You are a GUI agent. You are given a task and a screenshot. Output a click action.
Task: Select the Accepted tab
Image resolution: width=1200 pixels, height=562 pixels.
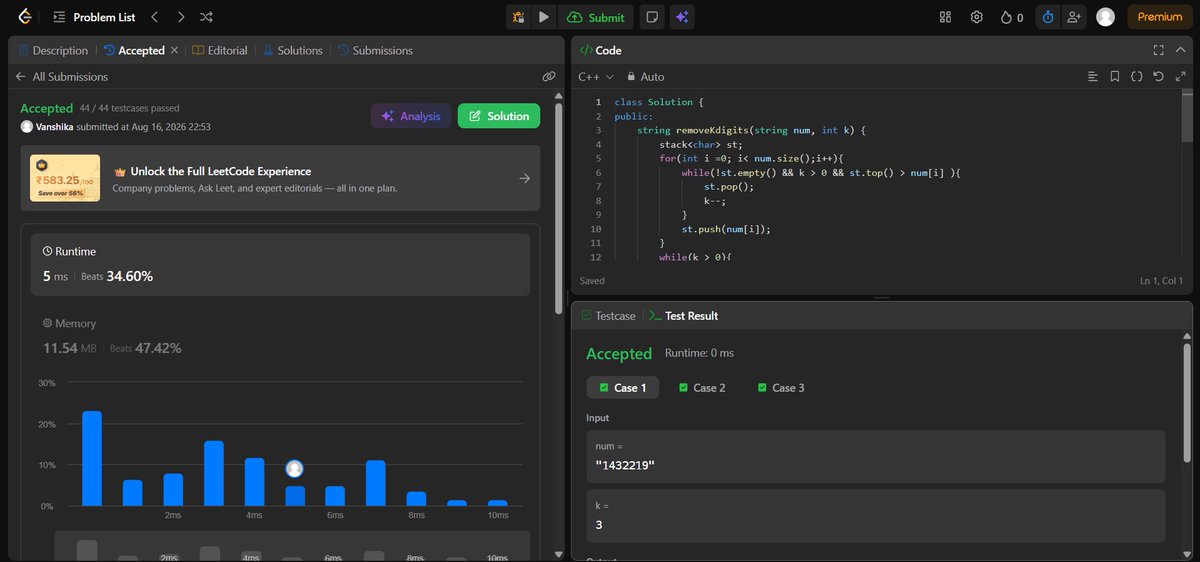coord(134,50)
